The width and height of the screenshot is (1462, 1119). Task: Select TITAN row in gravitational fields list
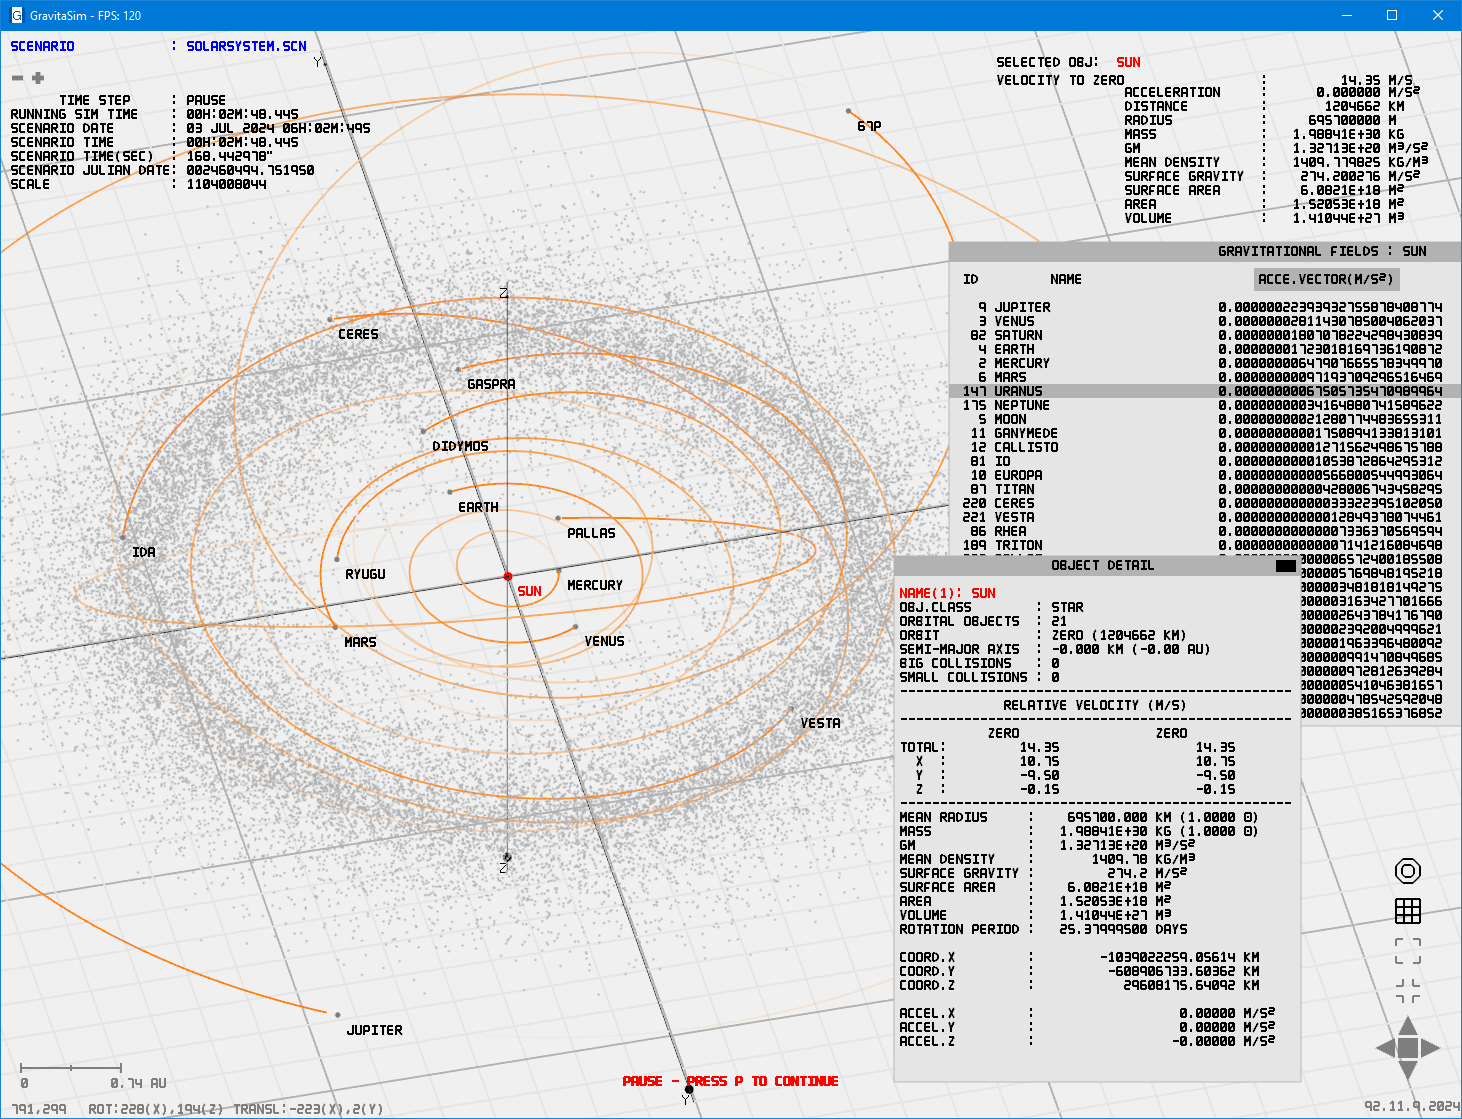tap(1205, 489)
